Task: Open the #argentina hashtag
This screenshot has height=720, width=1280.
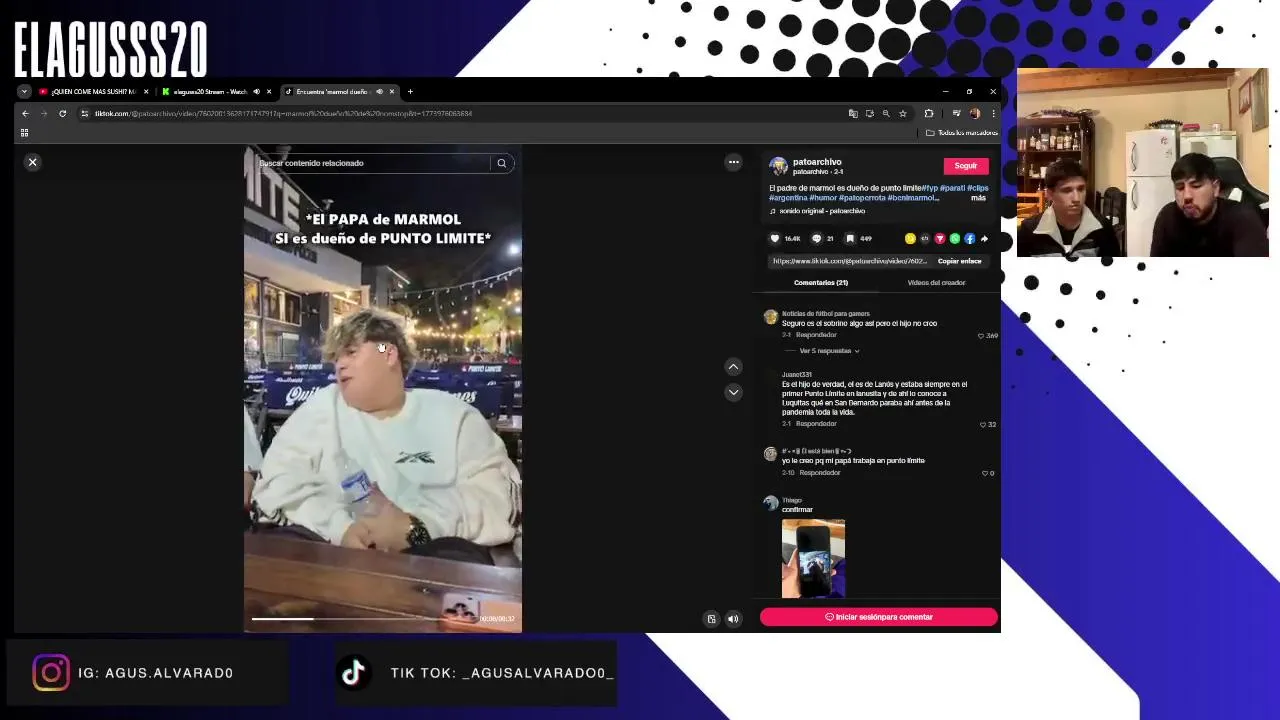Action: point(788,198)
